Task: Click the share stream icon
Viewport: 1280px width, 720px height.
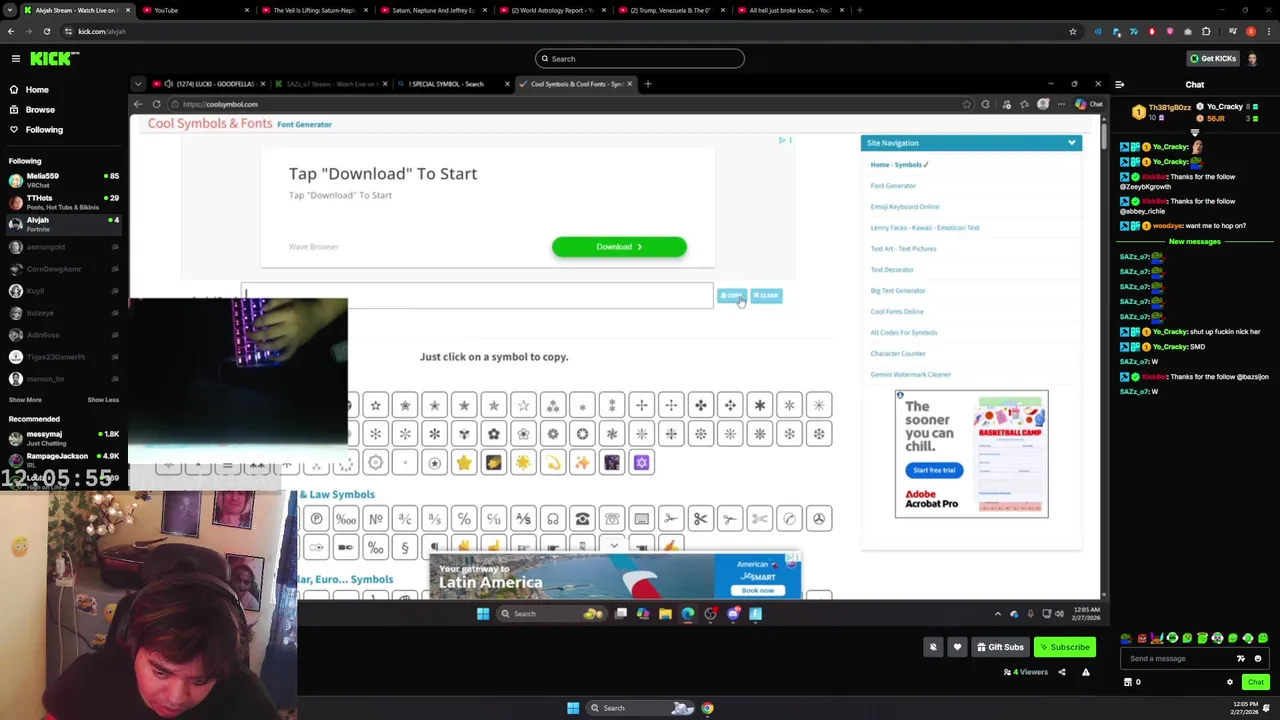Action: point(1062,672)
